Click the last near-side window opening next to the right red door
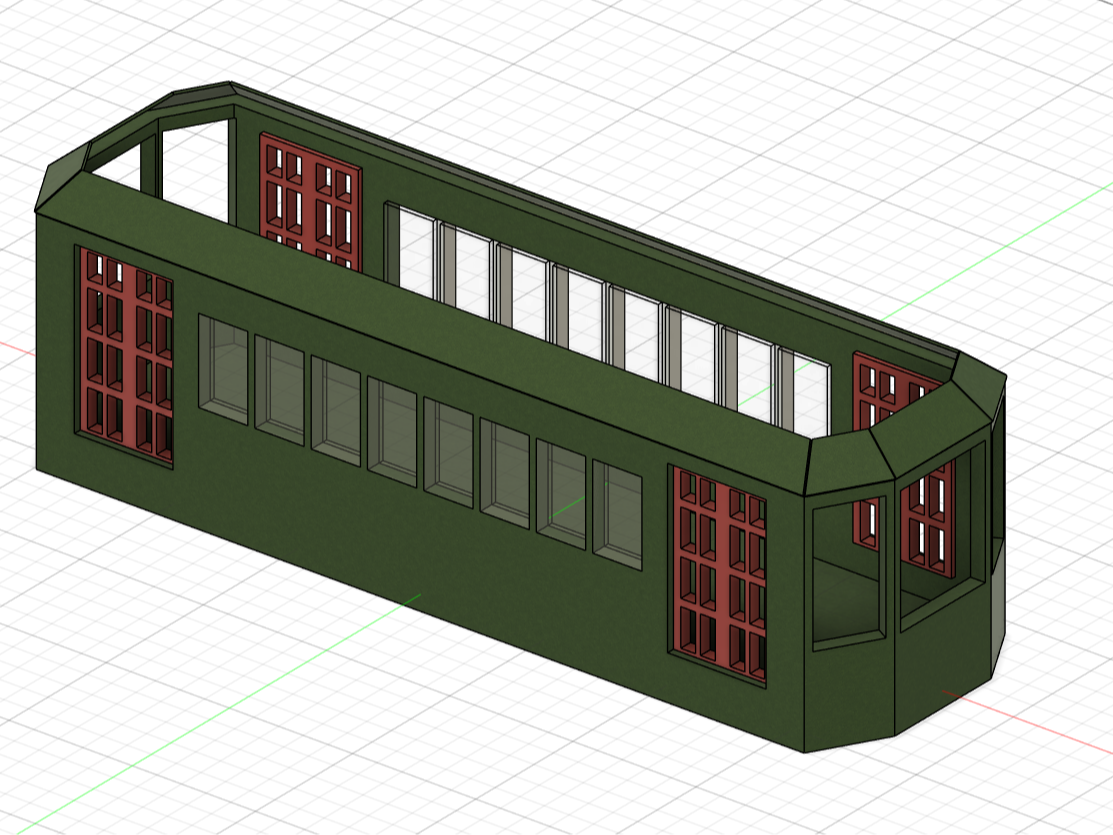1113x835 pixels. coord(618,516)
